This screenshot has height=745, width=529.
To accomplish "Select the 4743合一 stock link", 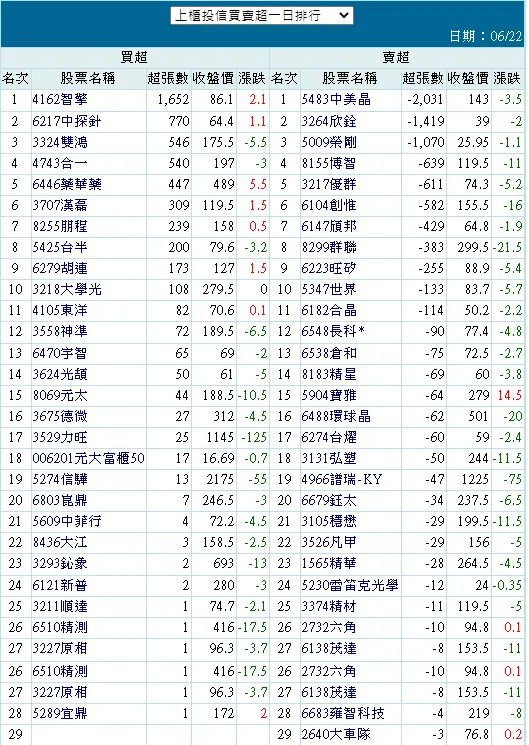I will coord(60,163).
